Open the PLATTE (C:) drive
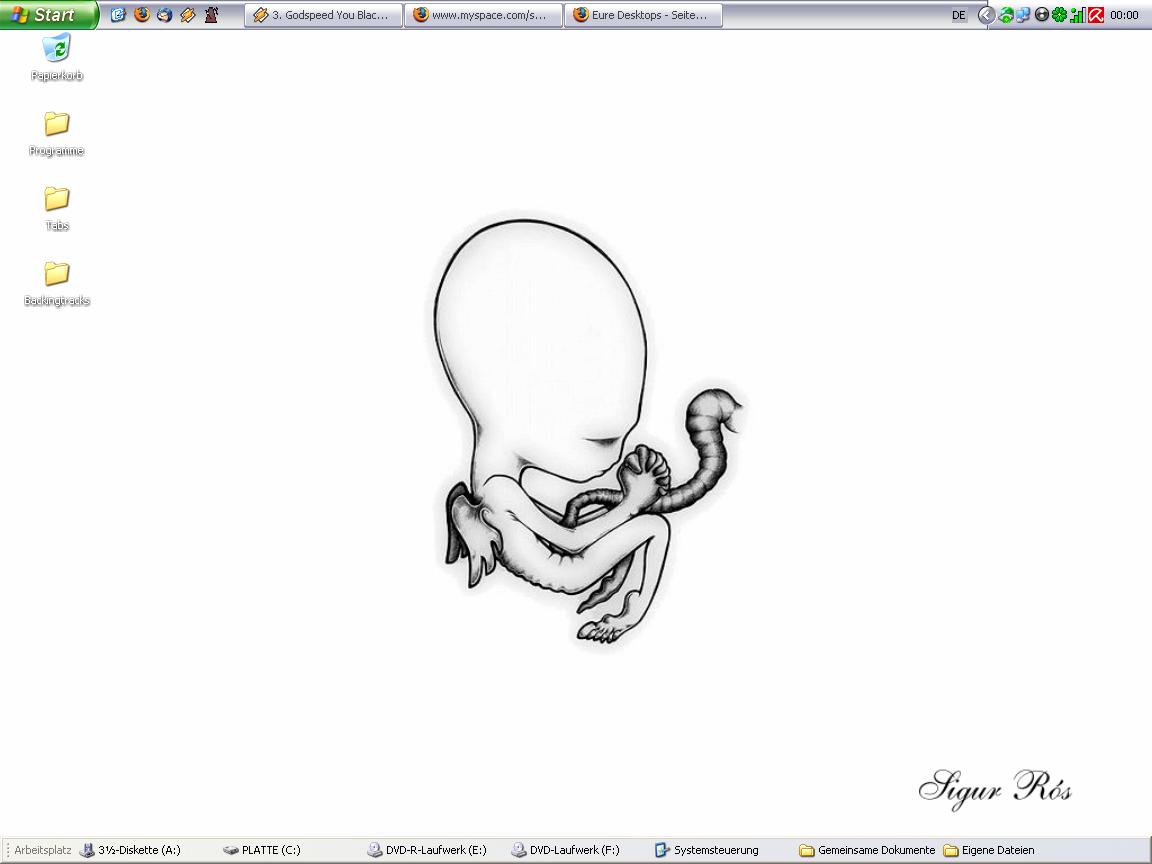Image resolution: width=1152 pixels, height=864 pixels. pos(262,850)
